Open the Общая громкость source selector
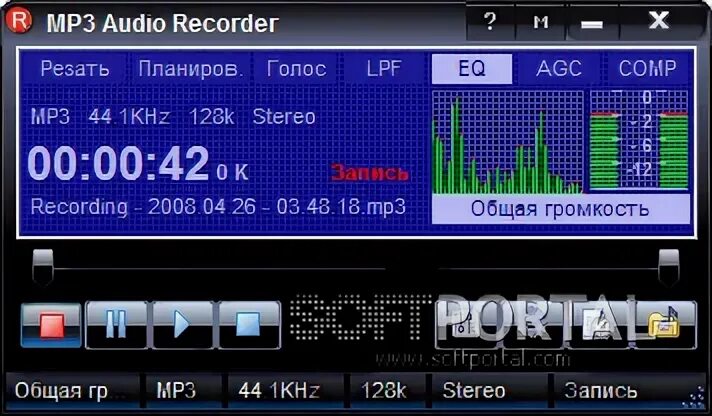The height and width of the screenshot is (416, 712). coord(560,209)
